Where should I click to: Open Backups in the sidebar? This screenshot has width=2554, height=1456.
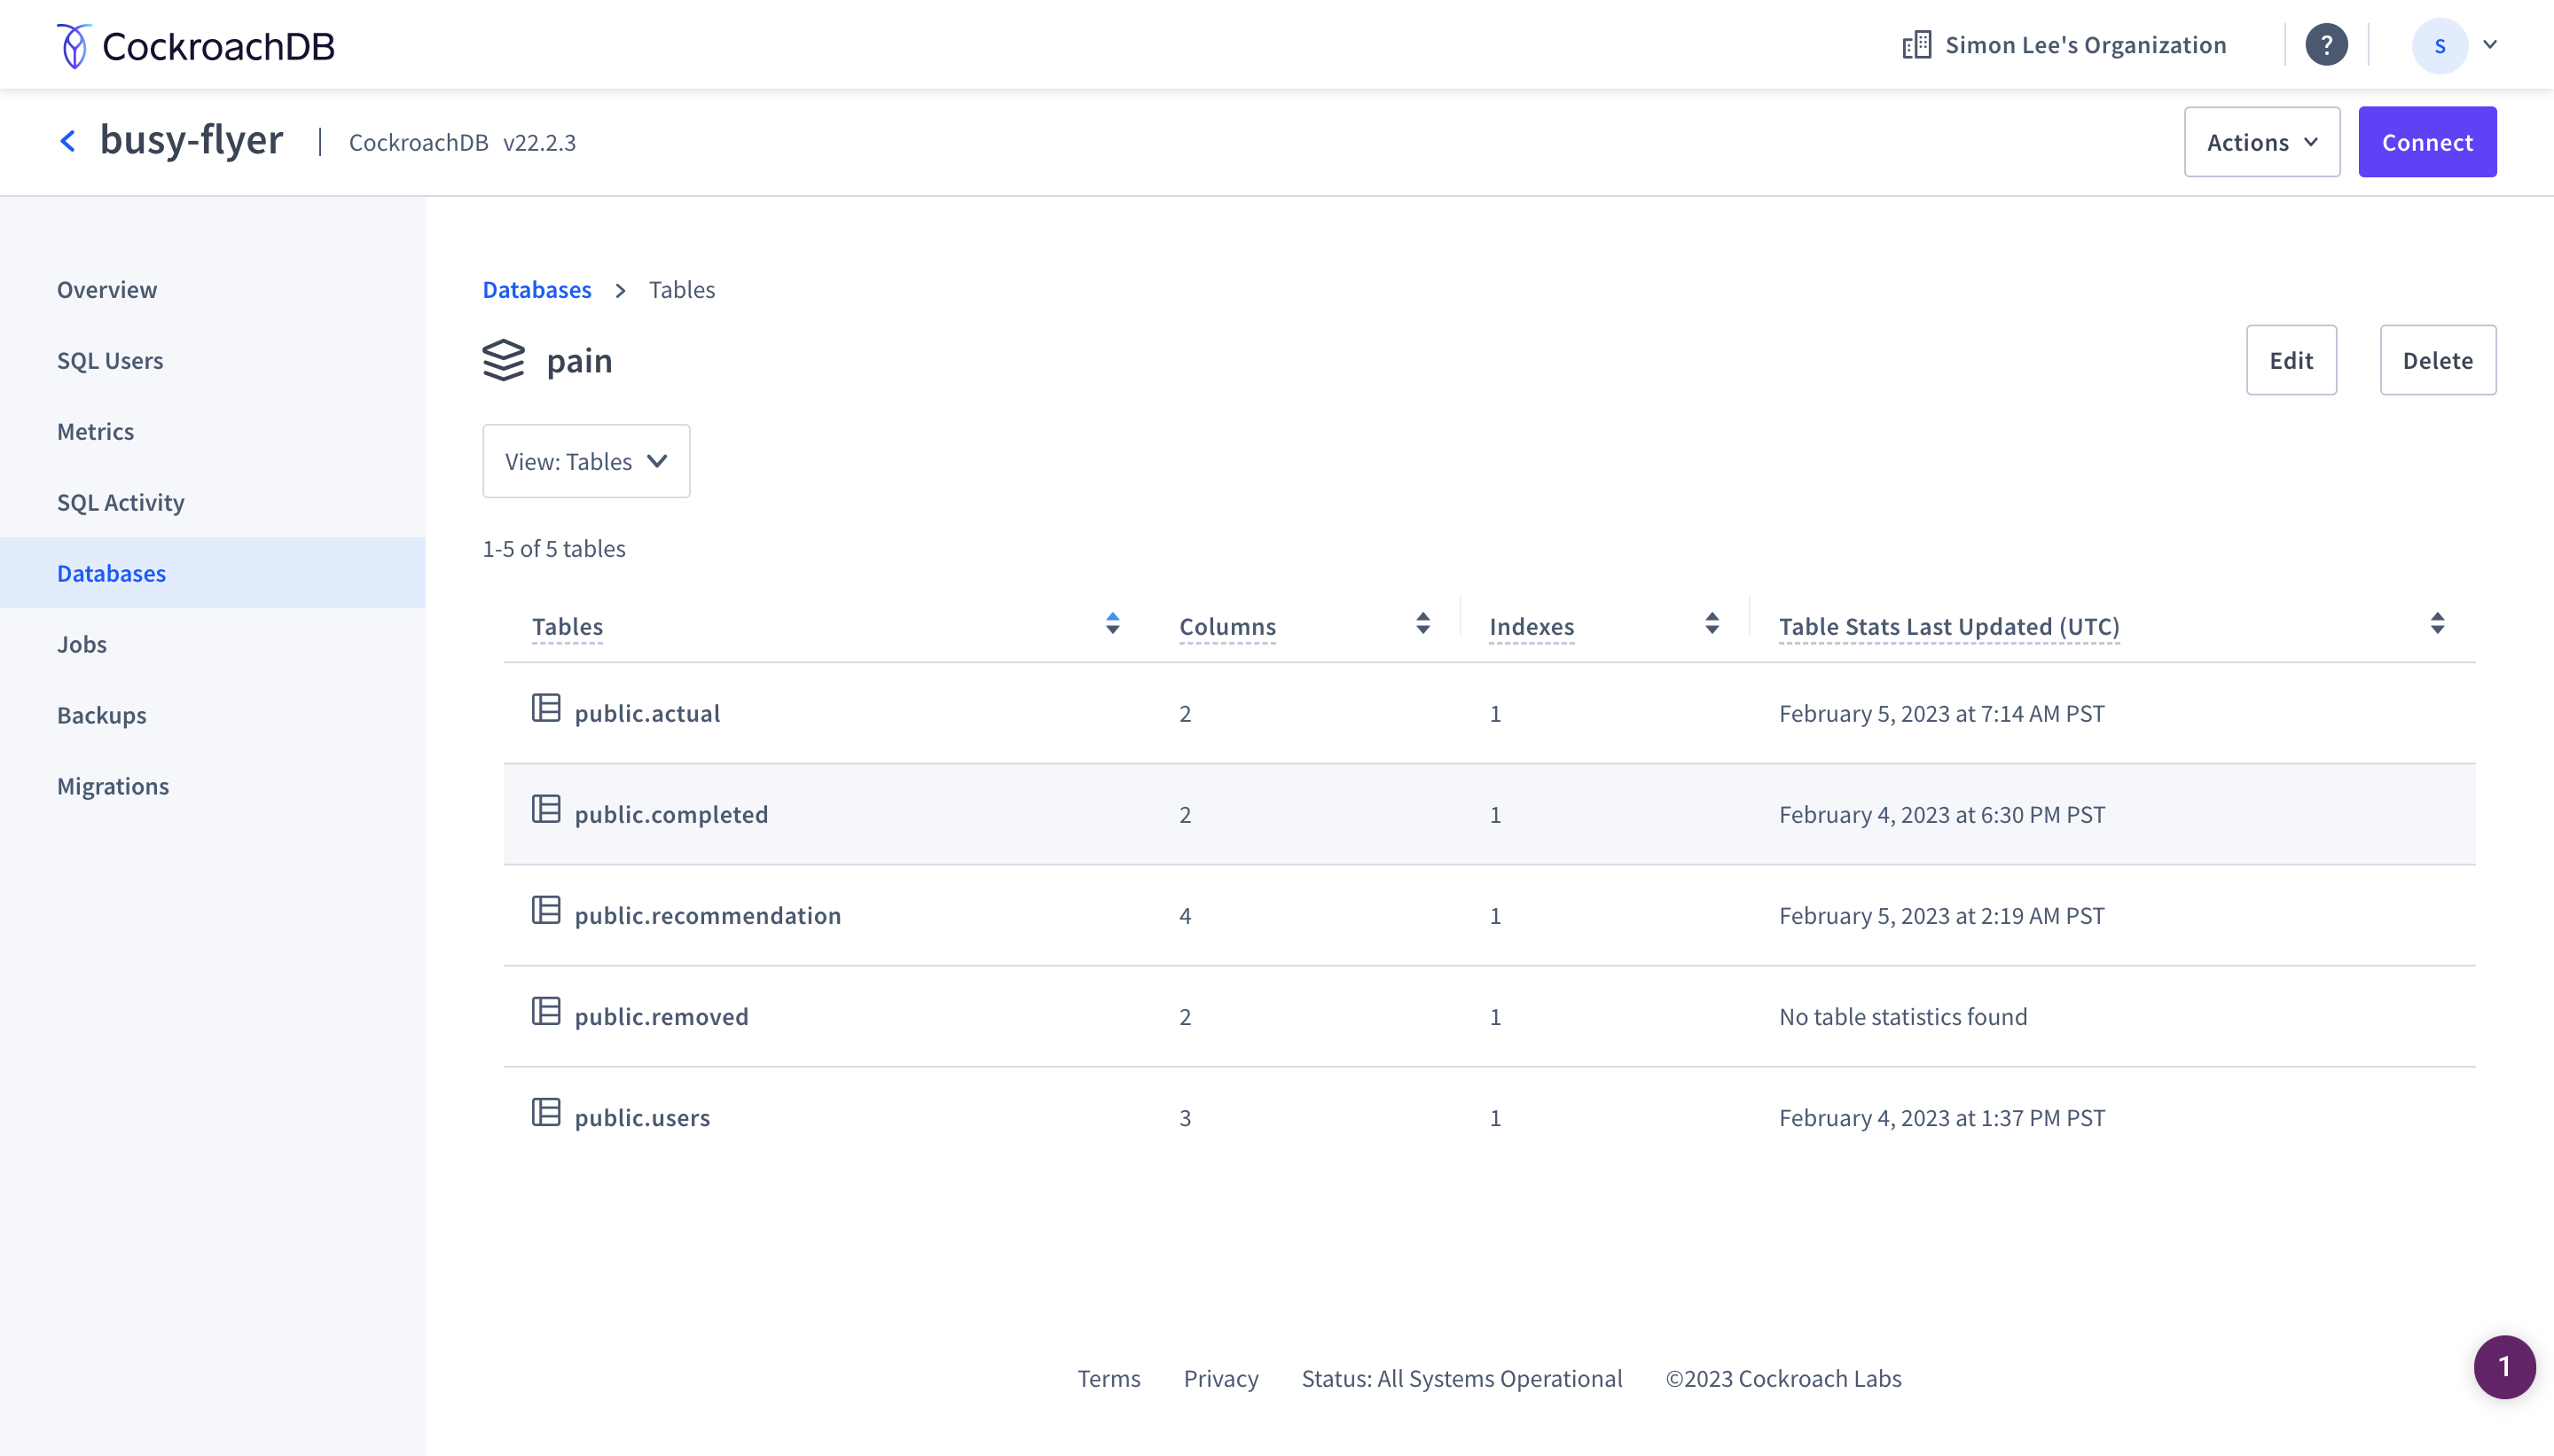(102, 715)
